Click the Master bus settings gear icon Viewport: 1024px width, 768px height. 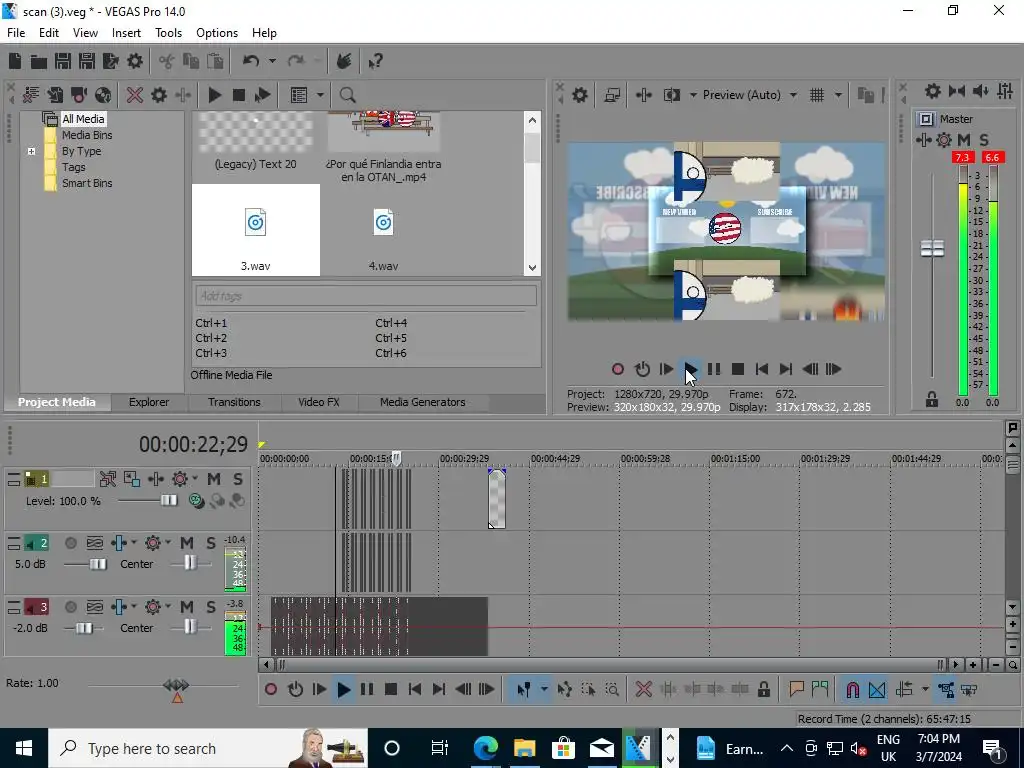(x=944, y=140)
